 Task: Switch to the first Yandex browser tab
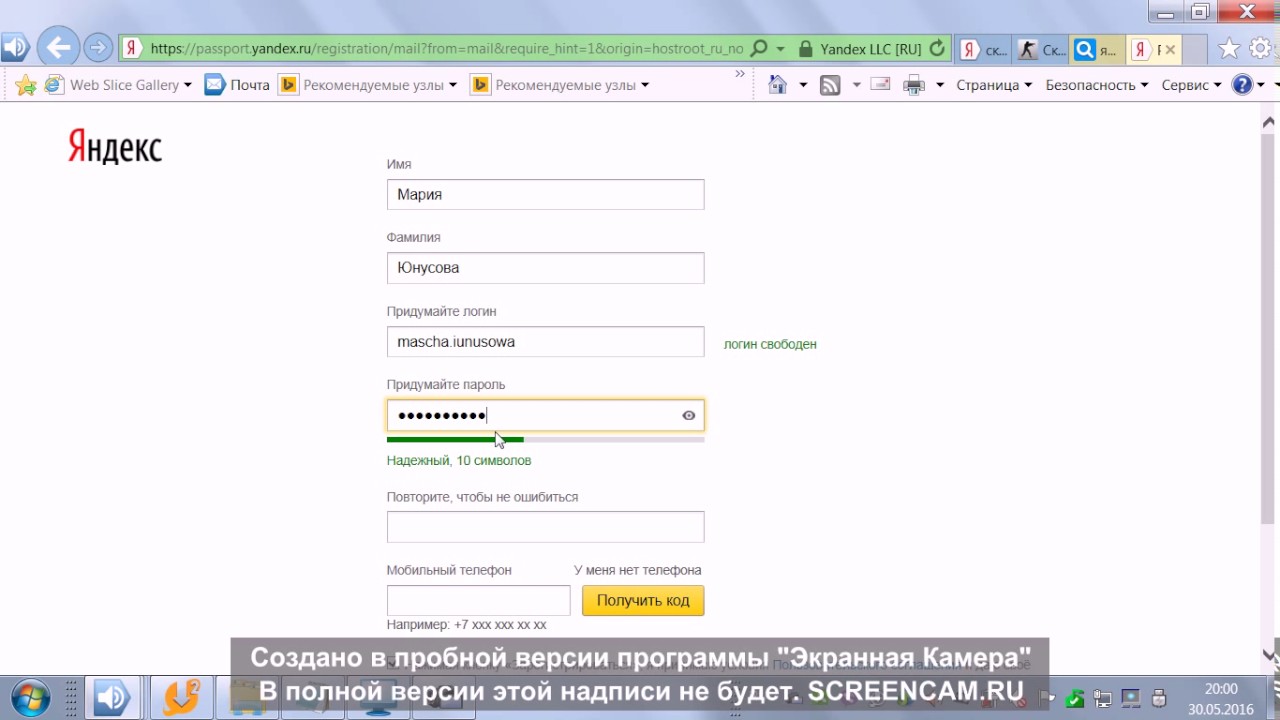click(982, 49)
